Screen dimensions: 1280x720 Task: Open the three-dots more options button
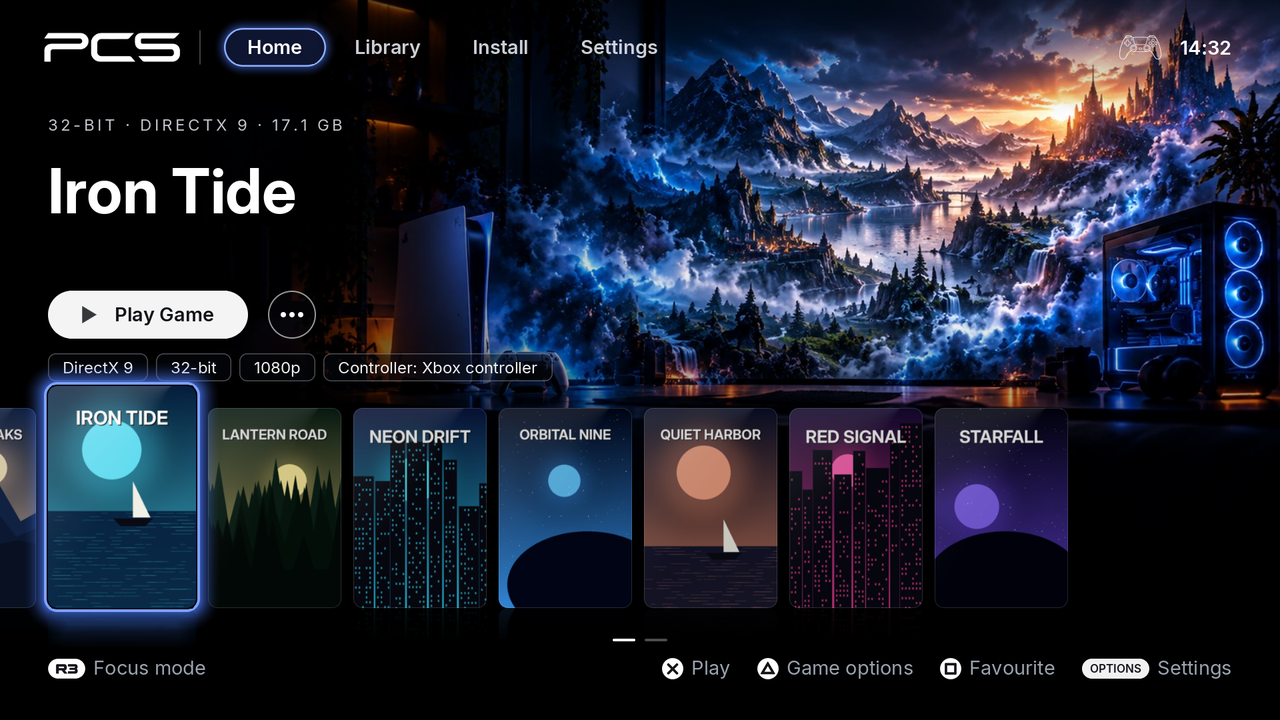click(x=292, y=315)
